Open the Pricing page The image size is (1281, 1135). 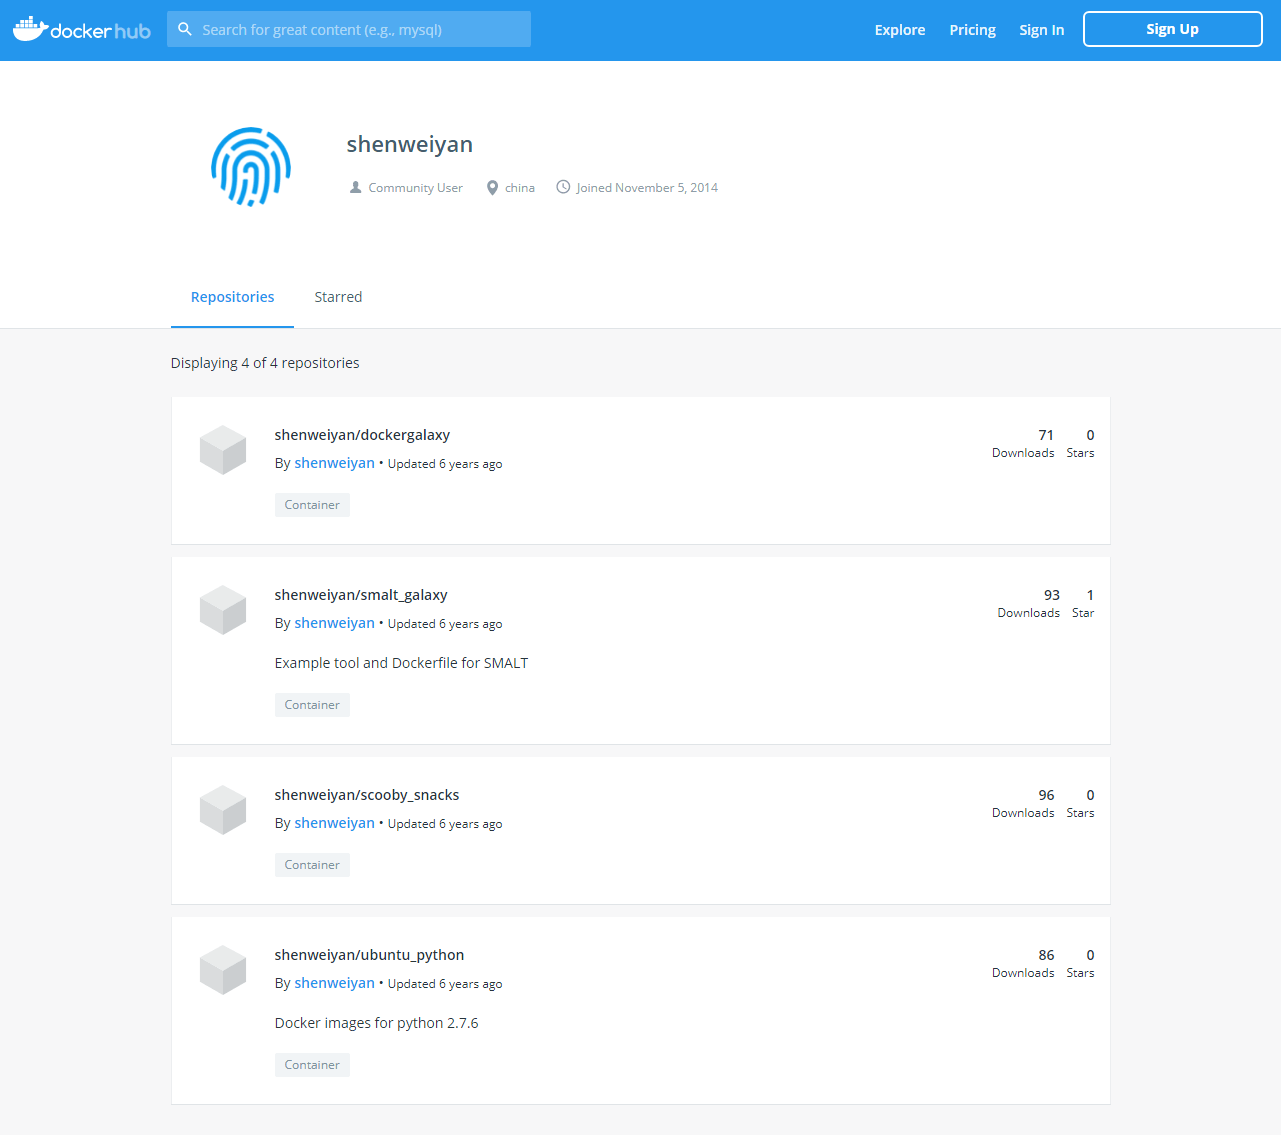coord(972,30)
